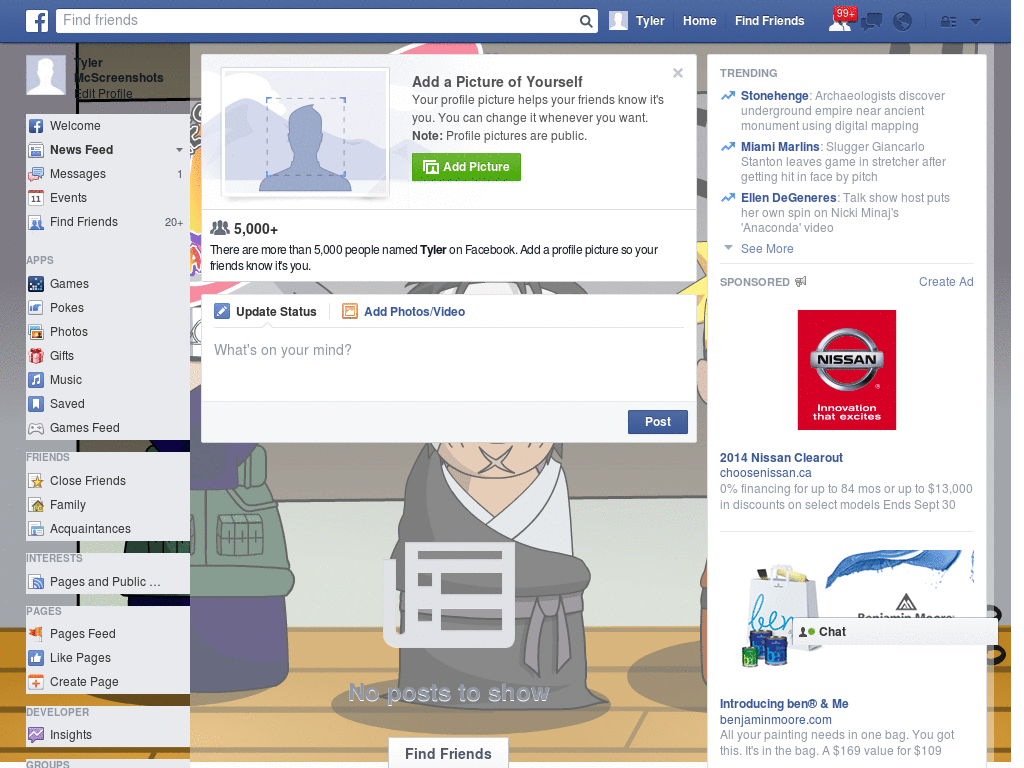Click the sponsored megaphone icon
The image size is (1024, 768).
(x=801, y=281)
